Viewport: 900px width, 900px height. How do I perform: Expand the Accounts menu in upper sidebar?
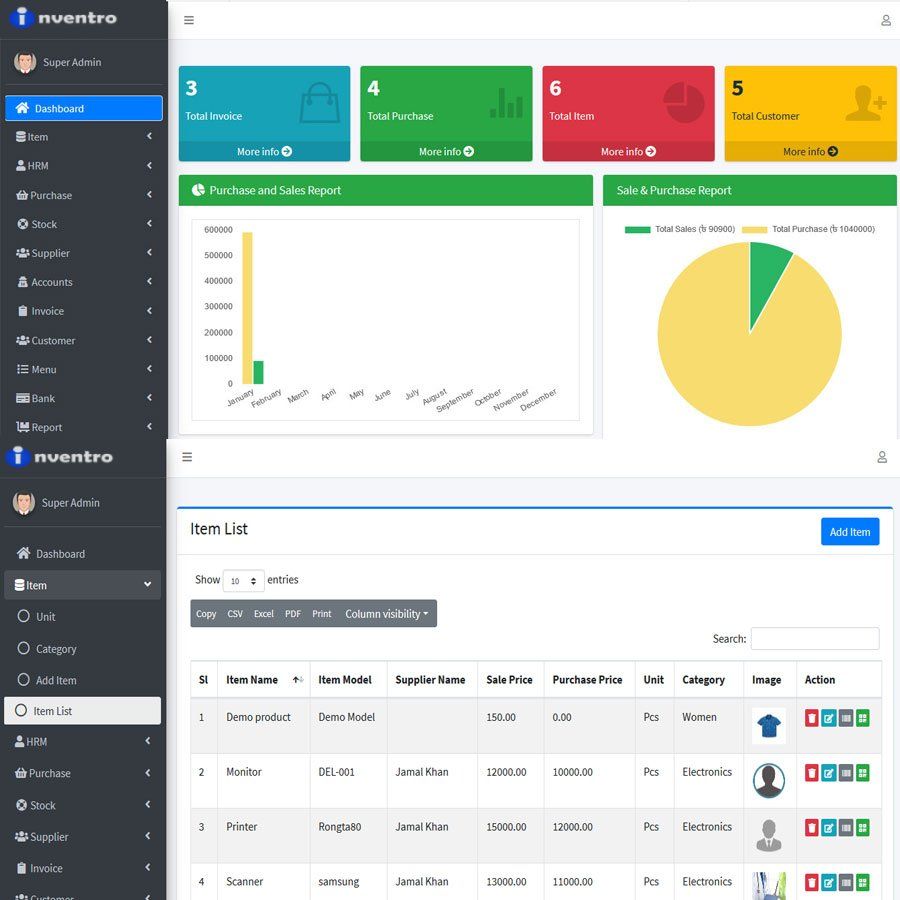point(84,282)
